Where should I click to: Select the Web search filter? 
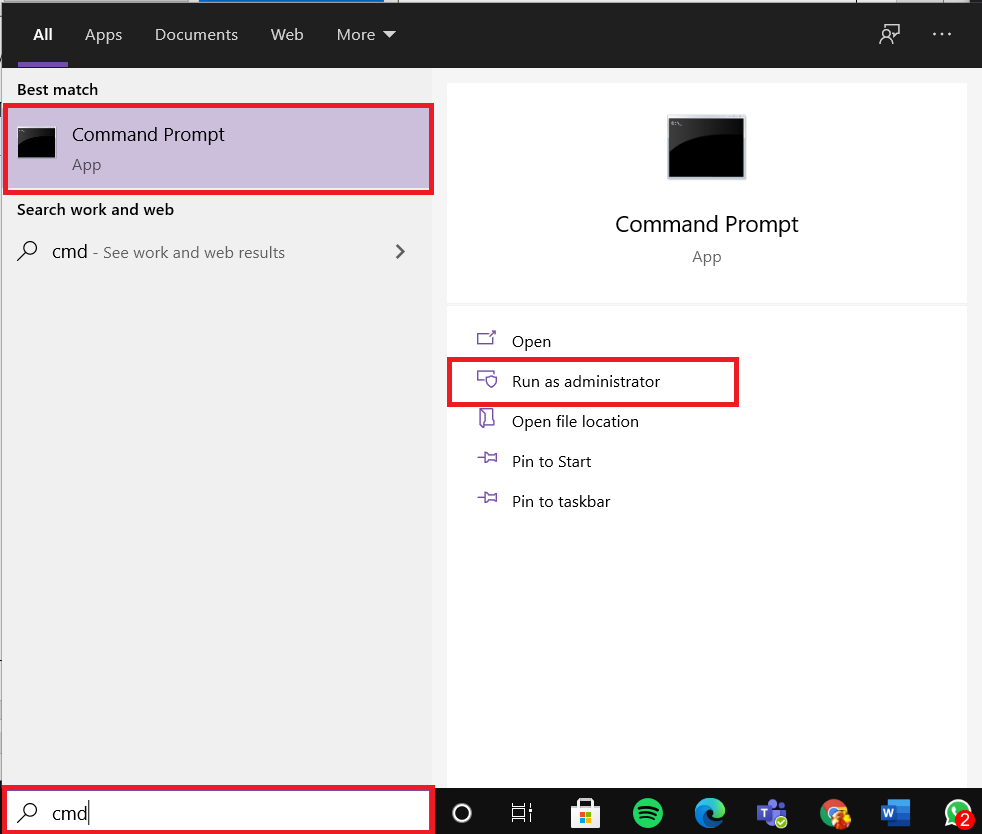(x=287, y=34)
